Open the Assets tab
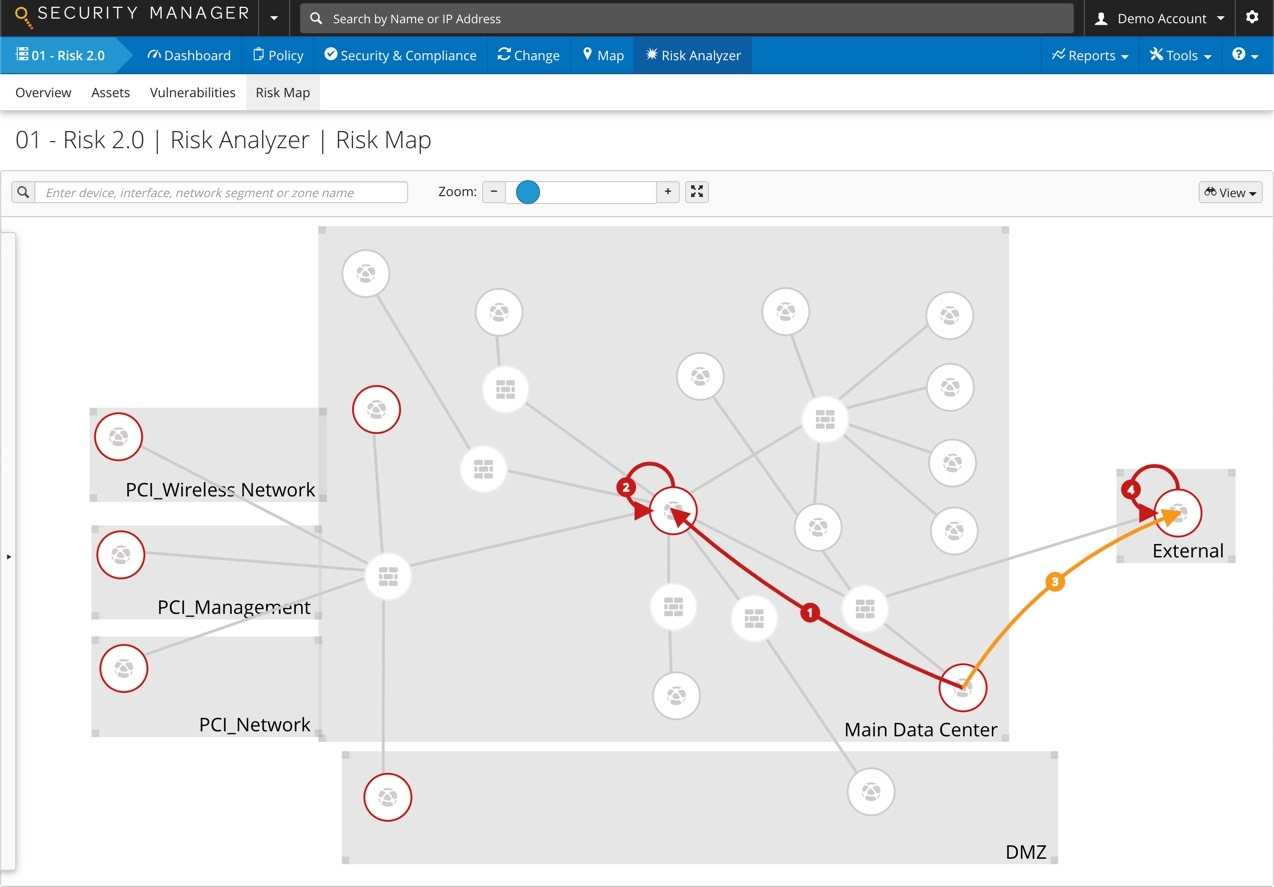The height and width of the screenshot is (887, 1274). tap(110, 92)
